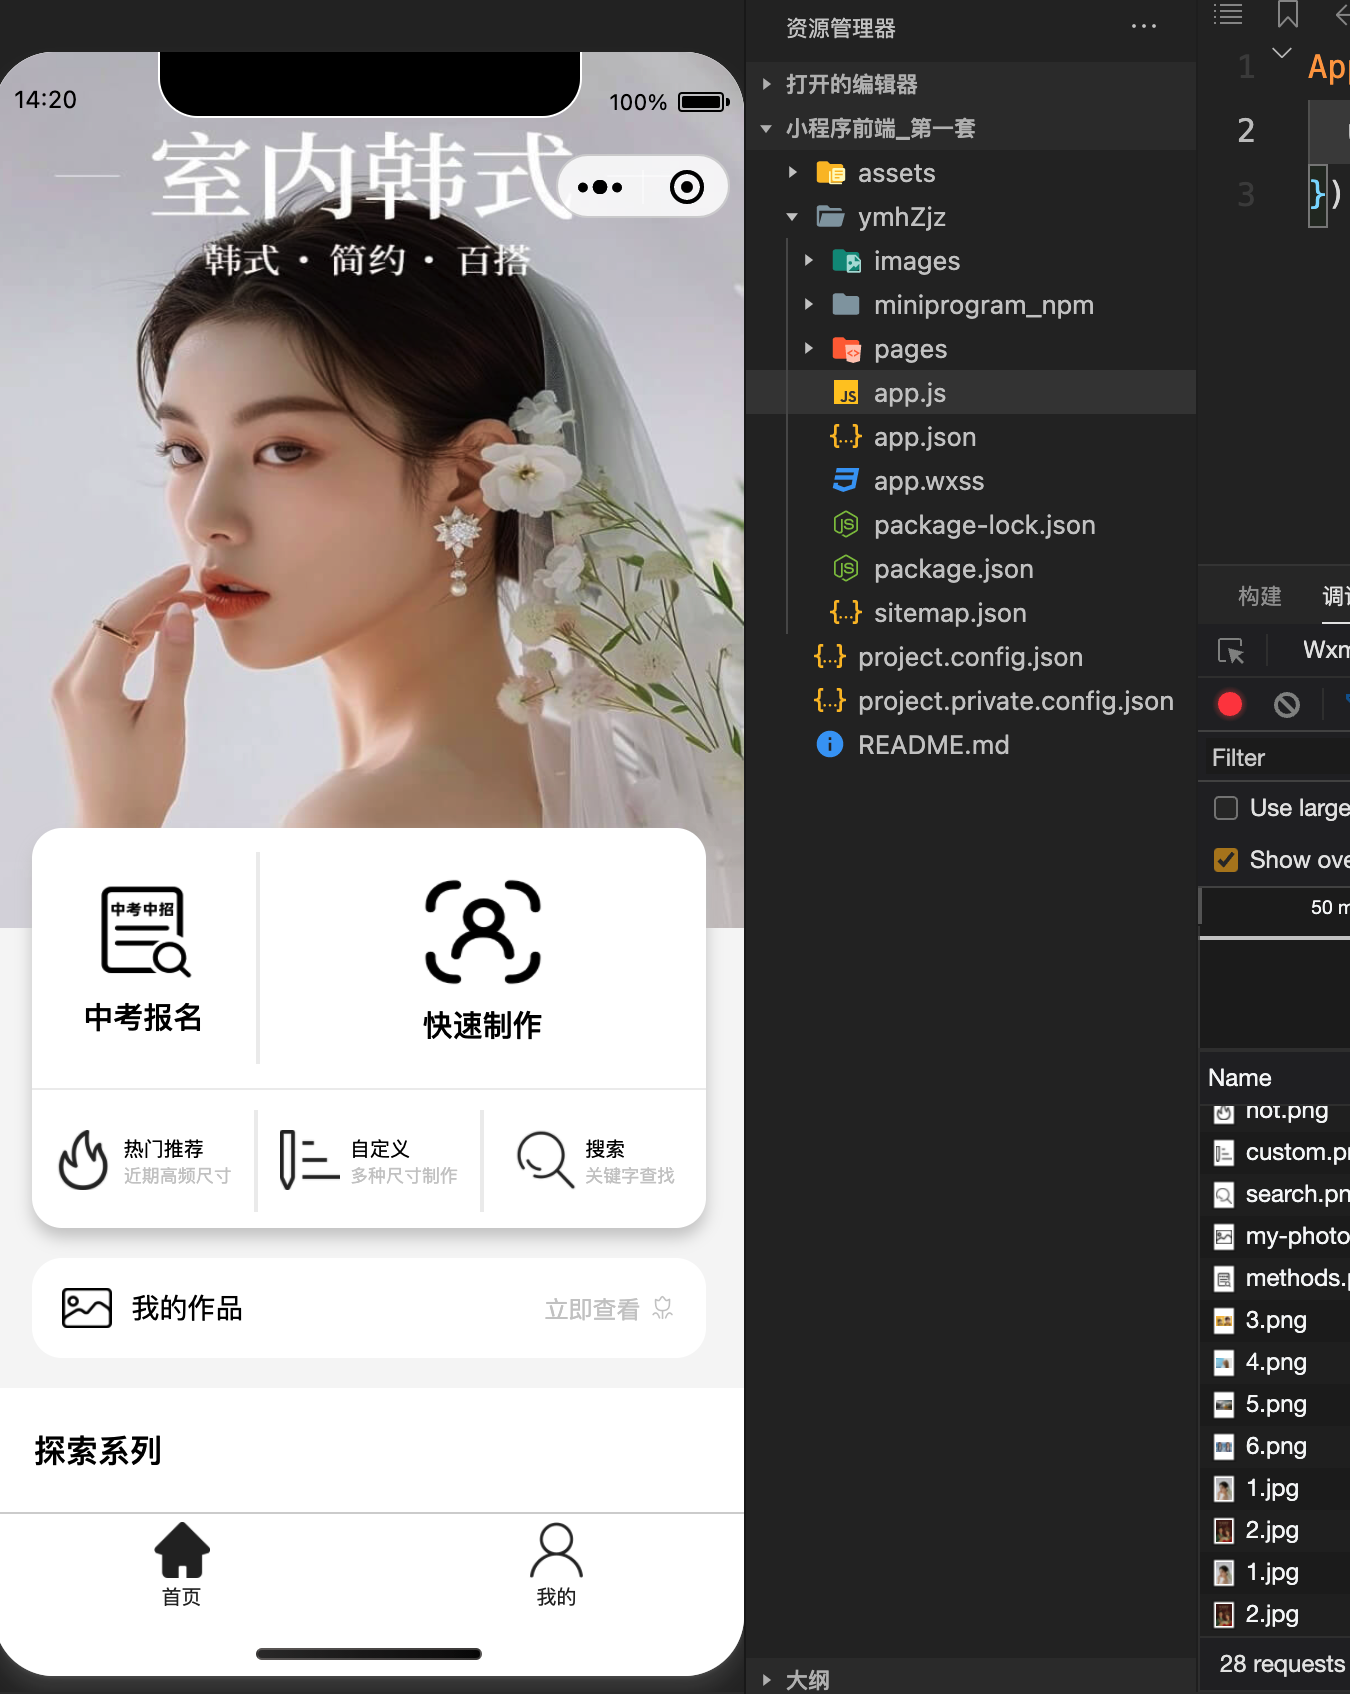The width and height of the screenshot is (1350, 1694).
Task: Click the bookmark icon in editor toolbar
Action: [x=1288, y=14]
